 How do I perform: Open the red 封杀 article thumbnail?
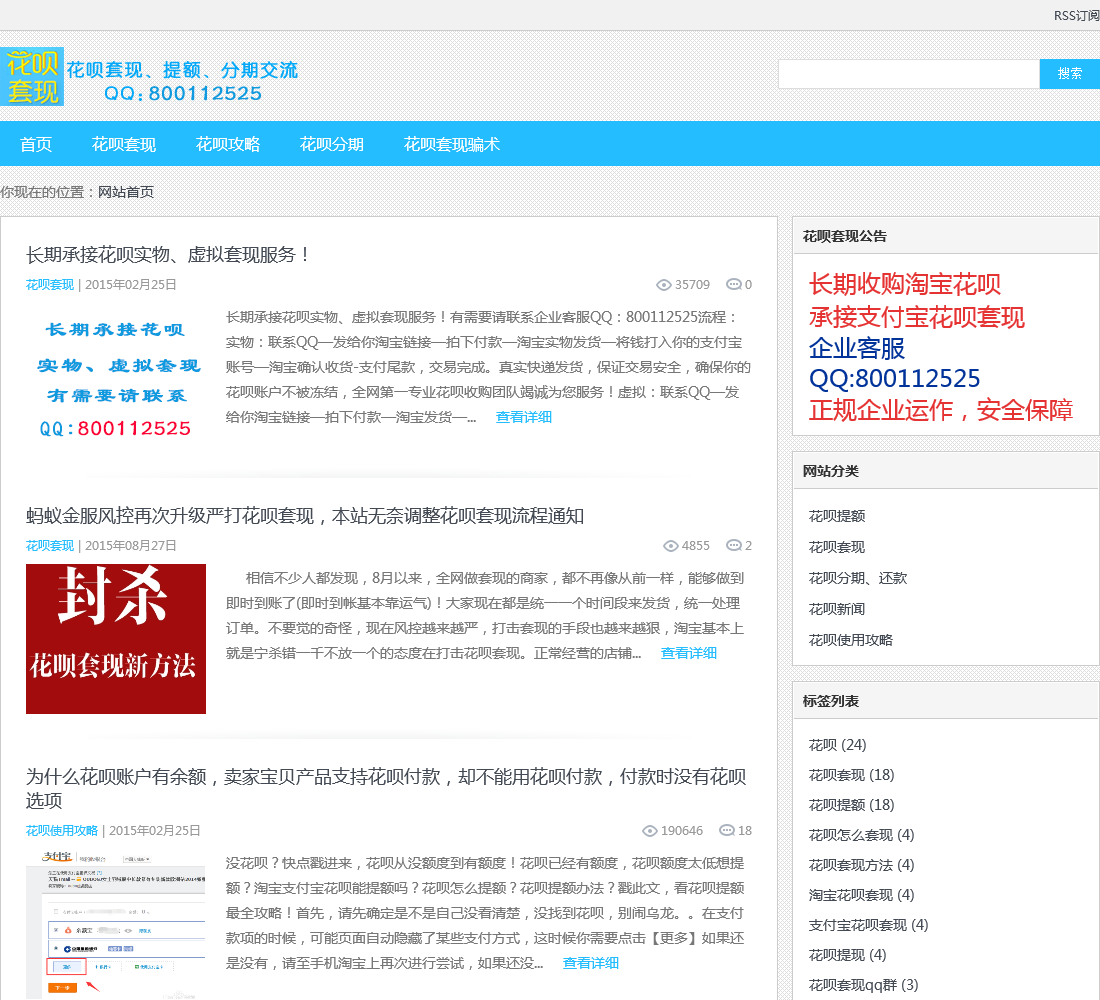[x=116, y=639]
